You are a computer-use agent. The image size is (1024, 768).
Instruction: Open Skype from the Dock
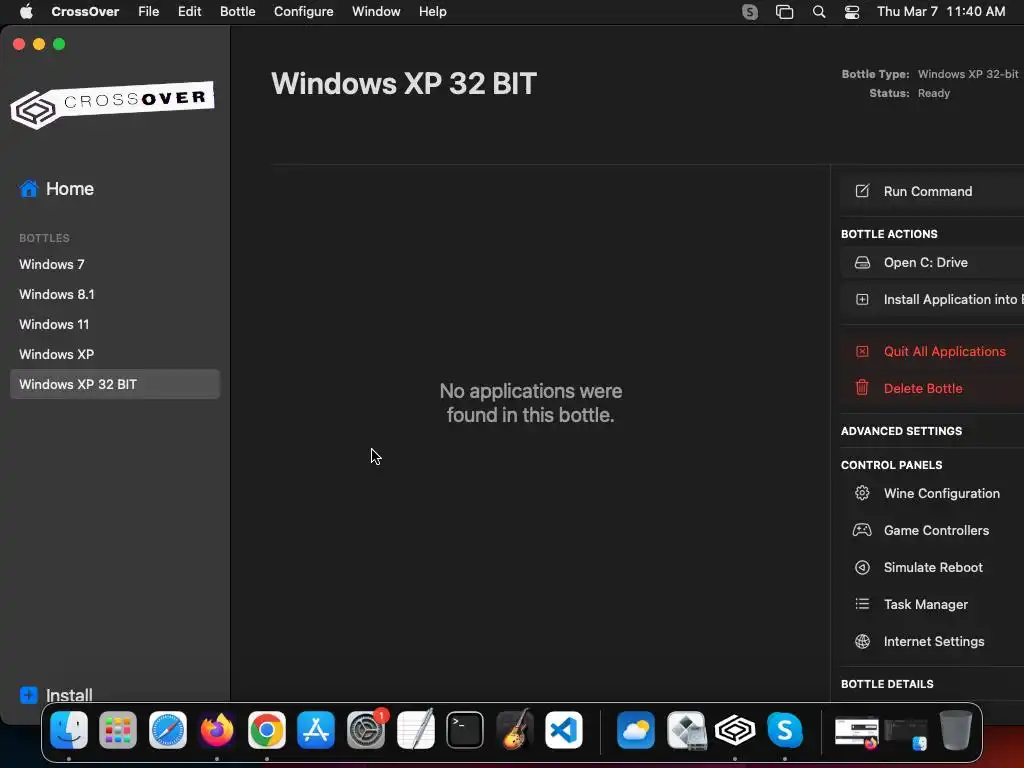(x=784, y=729)
